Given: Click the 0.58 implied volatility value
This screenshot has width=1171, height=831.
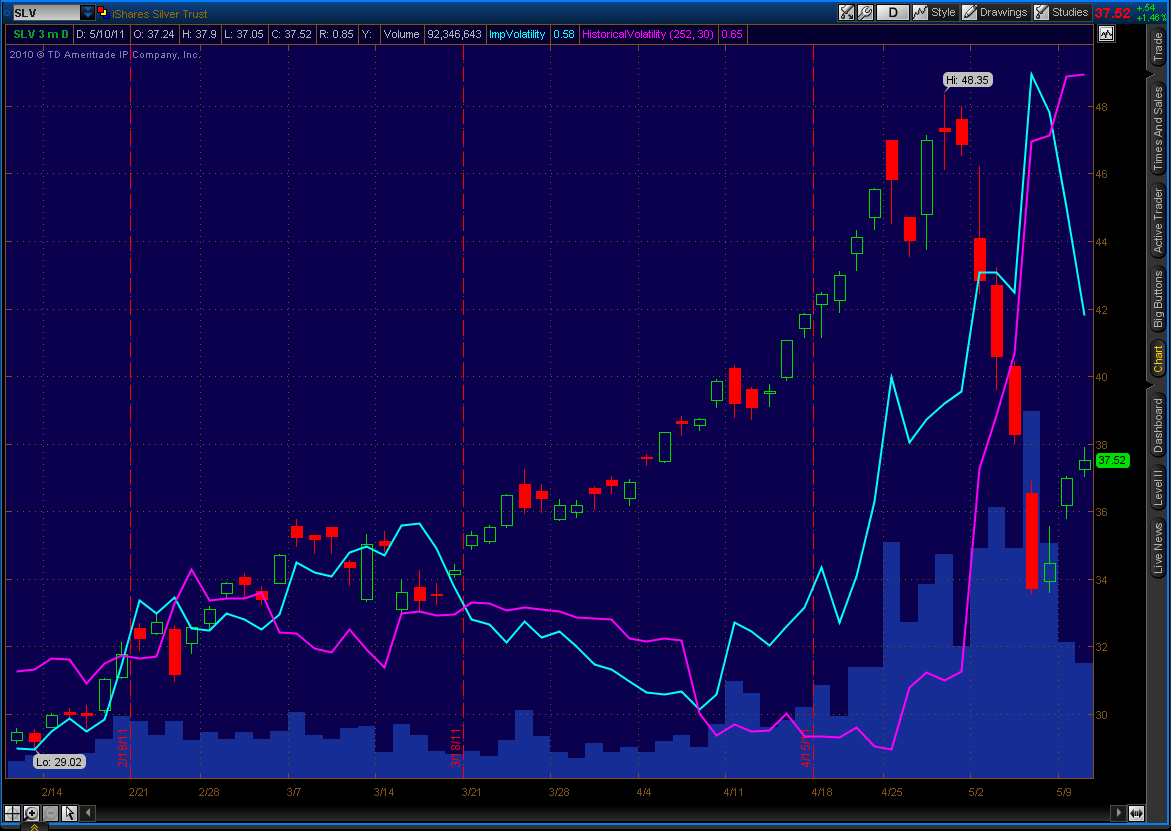Looking at the screenshot, I should (x=564, y=34).
